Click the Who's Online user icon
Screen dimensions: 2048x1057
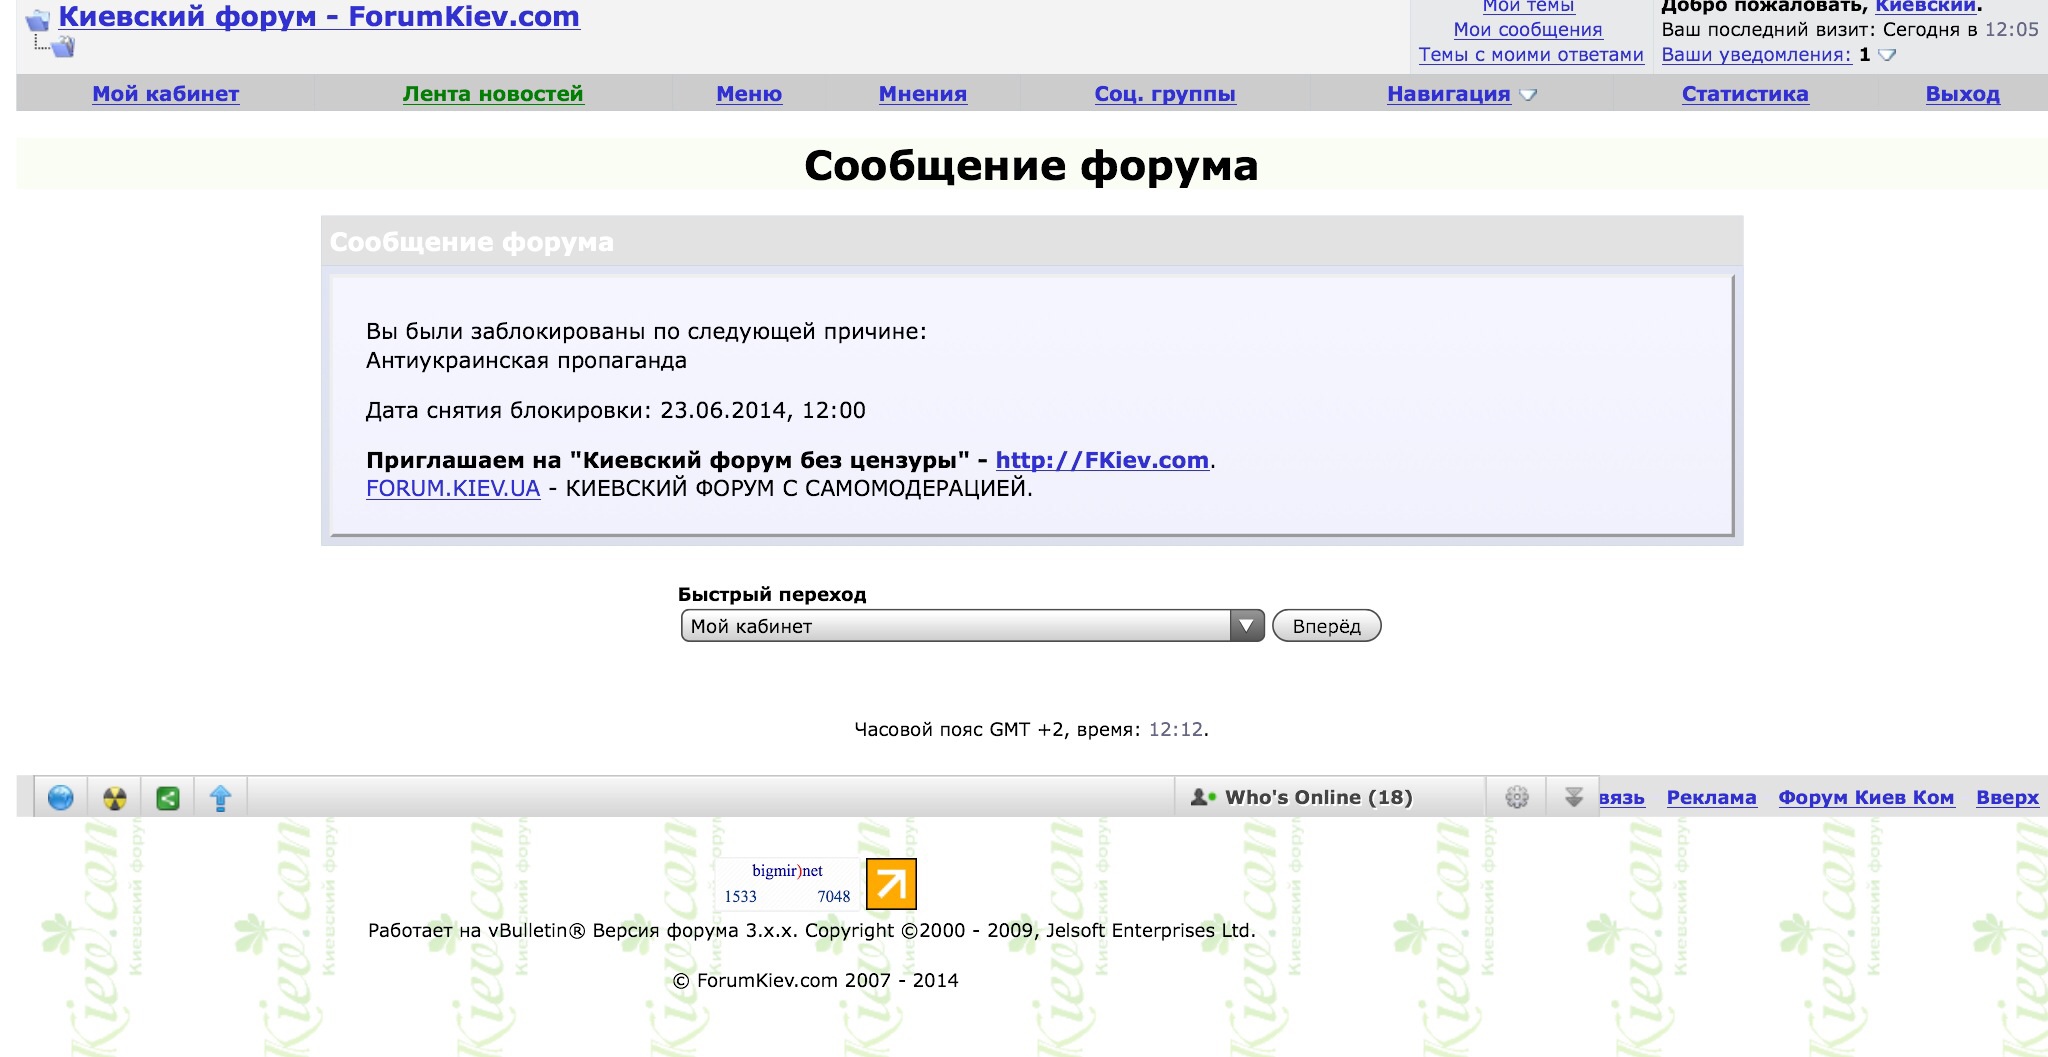tap(1203, 797)
